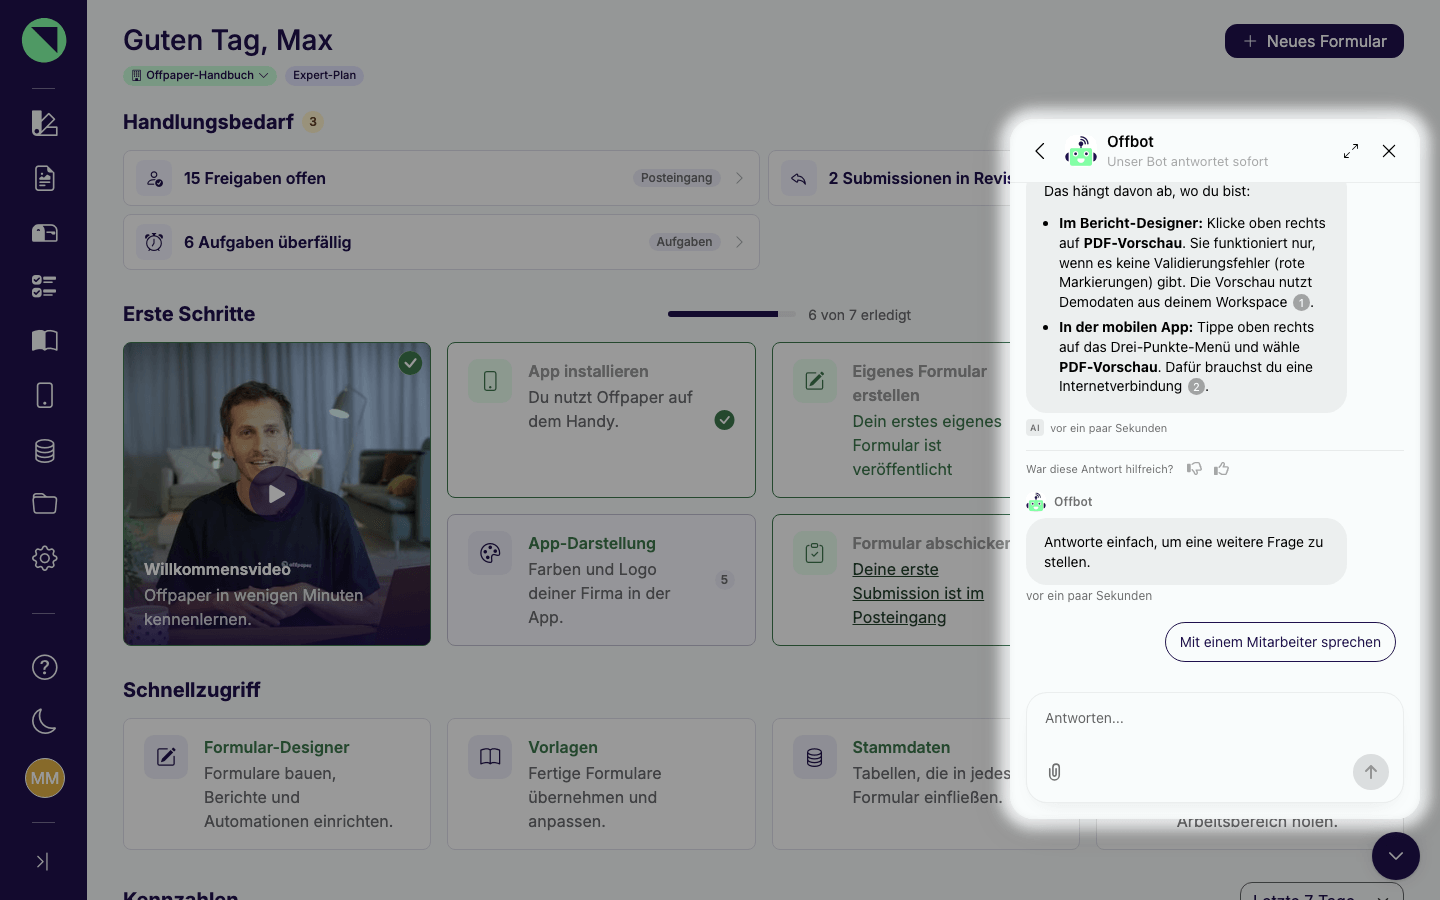Viewport: 1440px width, 900px height.
Task: Open the form designer sidebar icon
Action: pyautogui.click(x=44, y=124)
